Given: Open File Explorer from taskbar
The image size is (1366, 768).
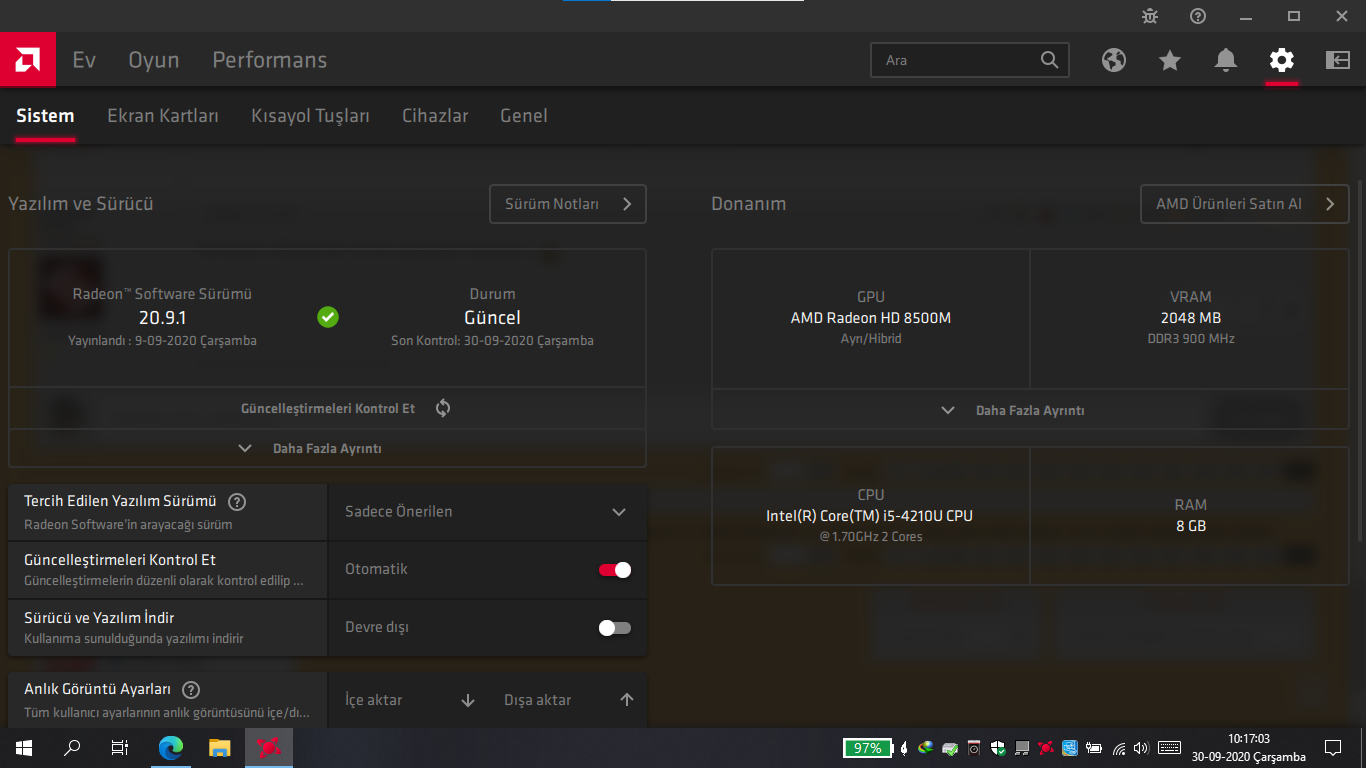Looking at the screenshot, I should tap(219, 748).
